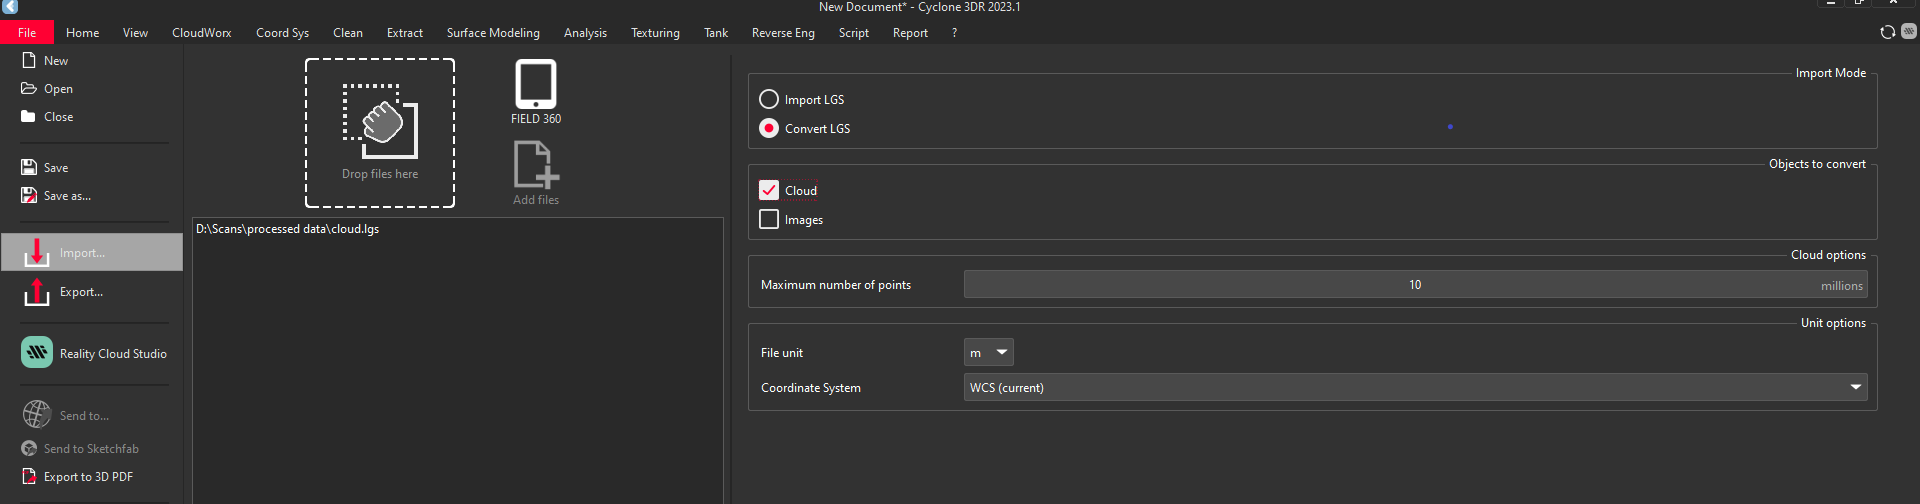This screenshot has height=504, width=1920.
Task: Click the red Export arrow icon
Action: [x=37, y=292]
